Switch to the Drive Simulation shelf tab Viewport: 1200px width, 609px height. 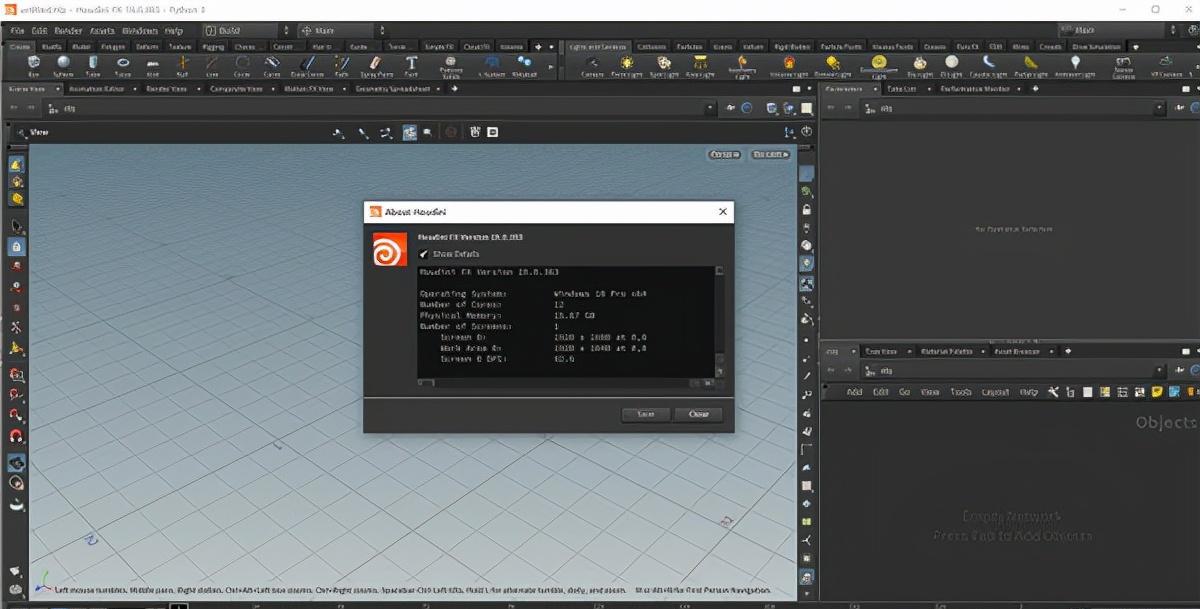pyautogui.click(x=1096, y=46)
